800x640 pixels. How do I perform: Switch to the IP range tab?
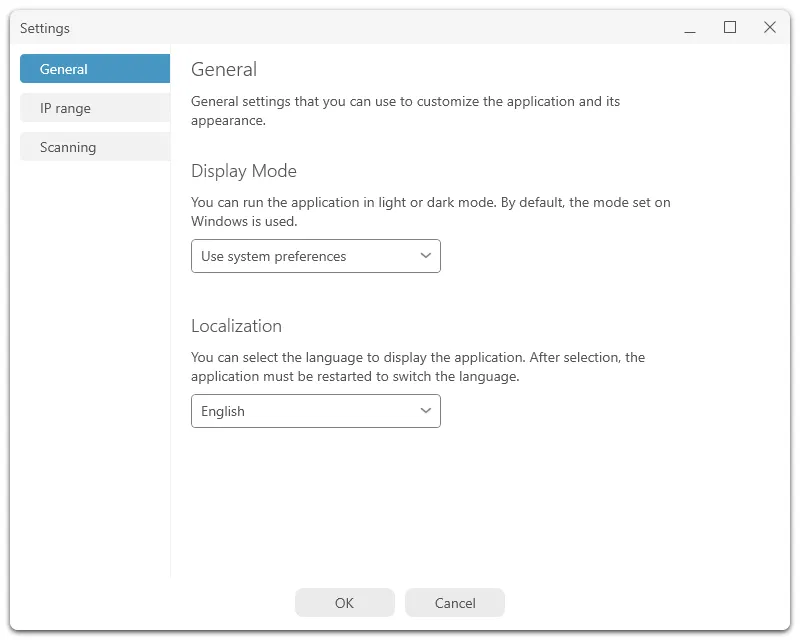(x=95, y=108)
